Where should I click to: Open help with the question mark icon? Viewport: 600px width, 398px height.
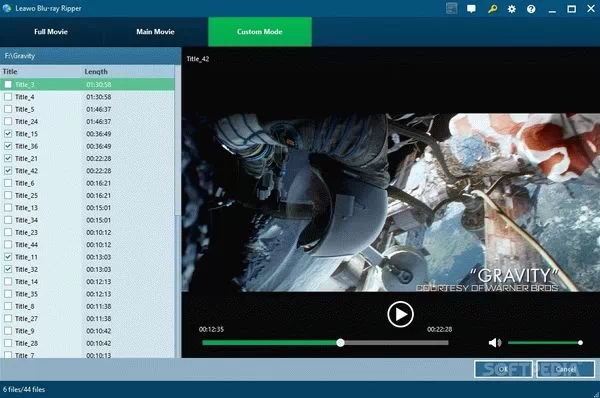pos(531,9)
